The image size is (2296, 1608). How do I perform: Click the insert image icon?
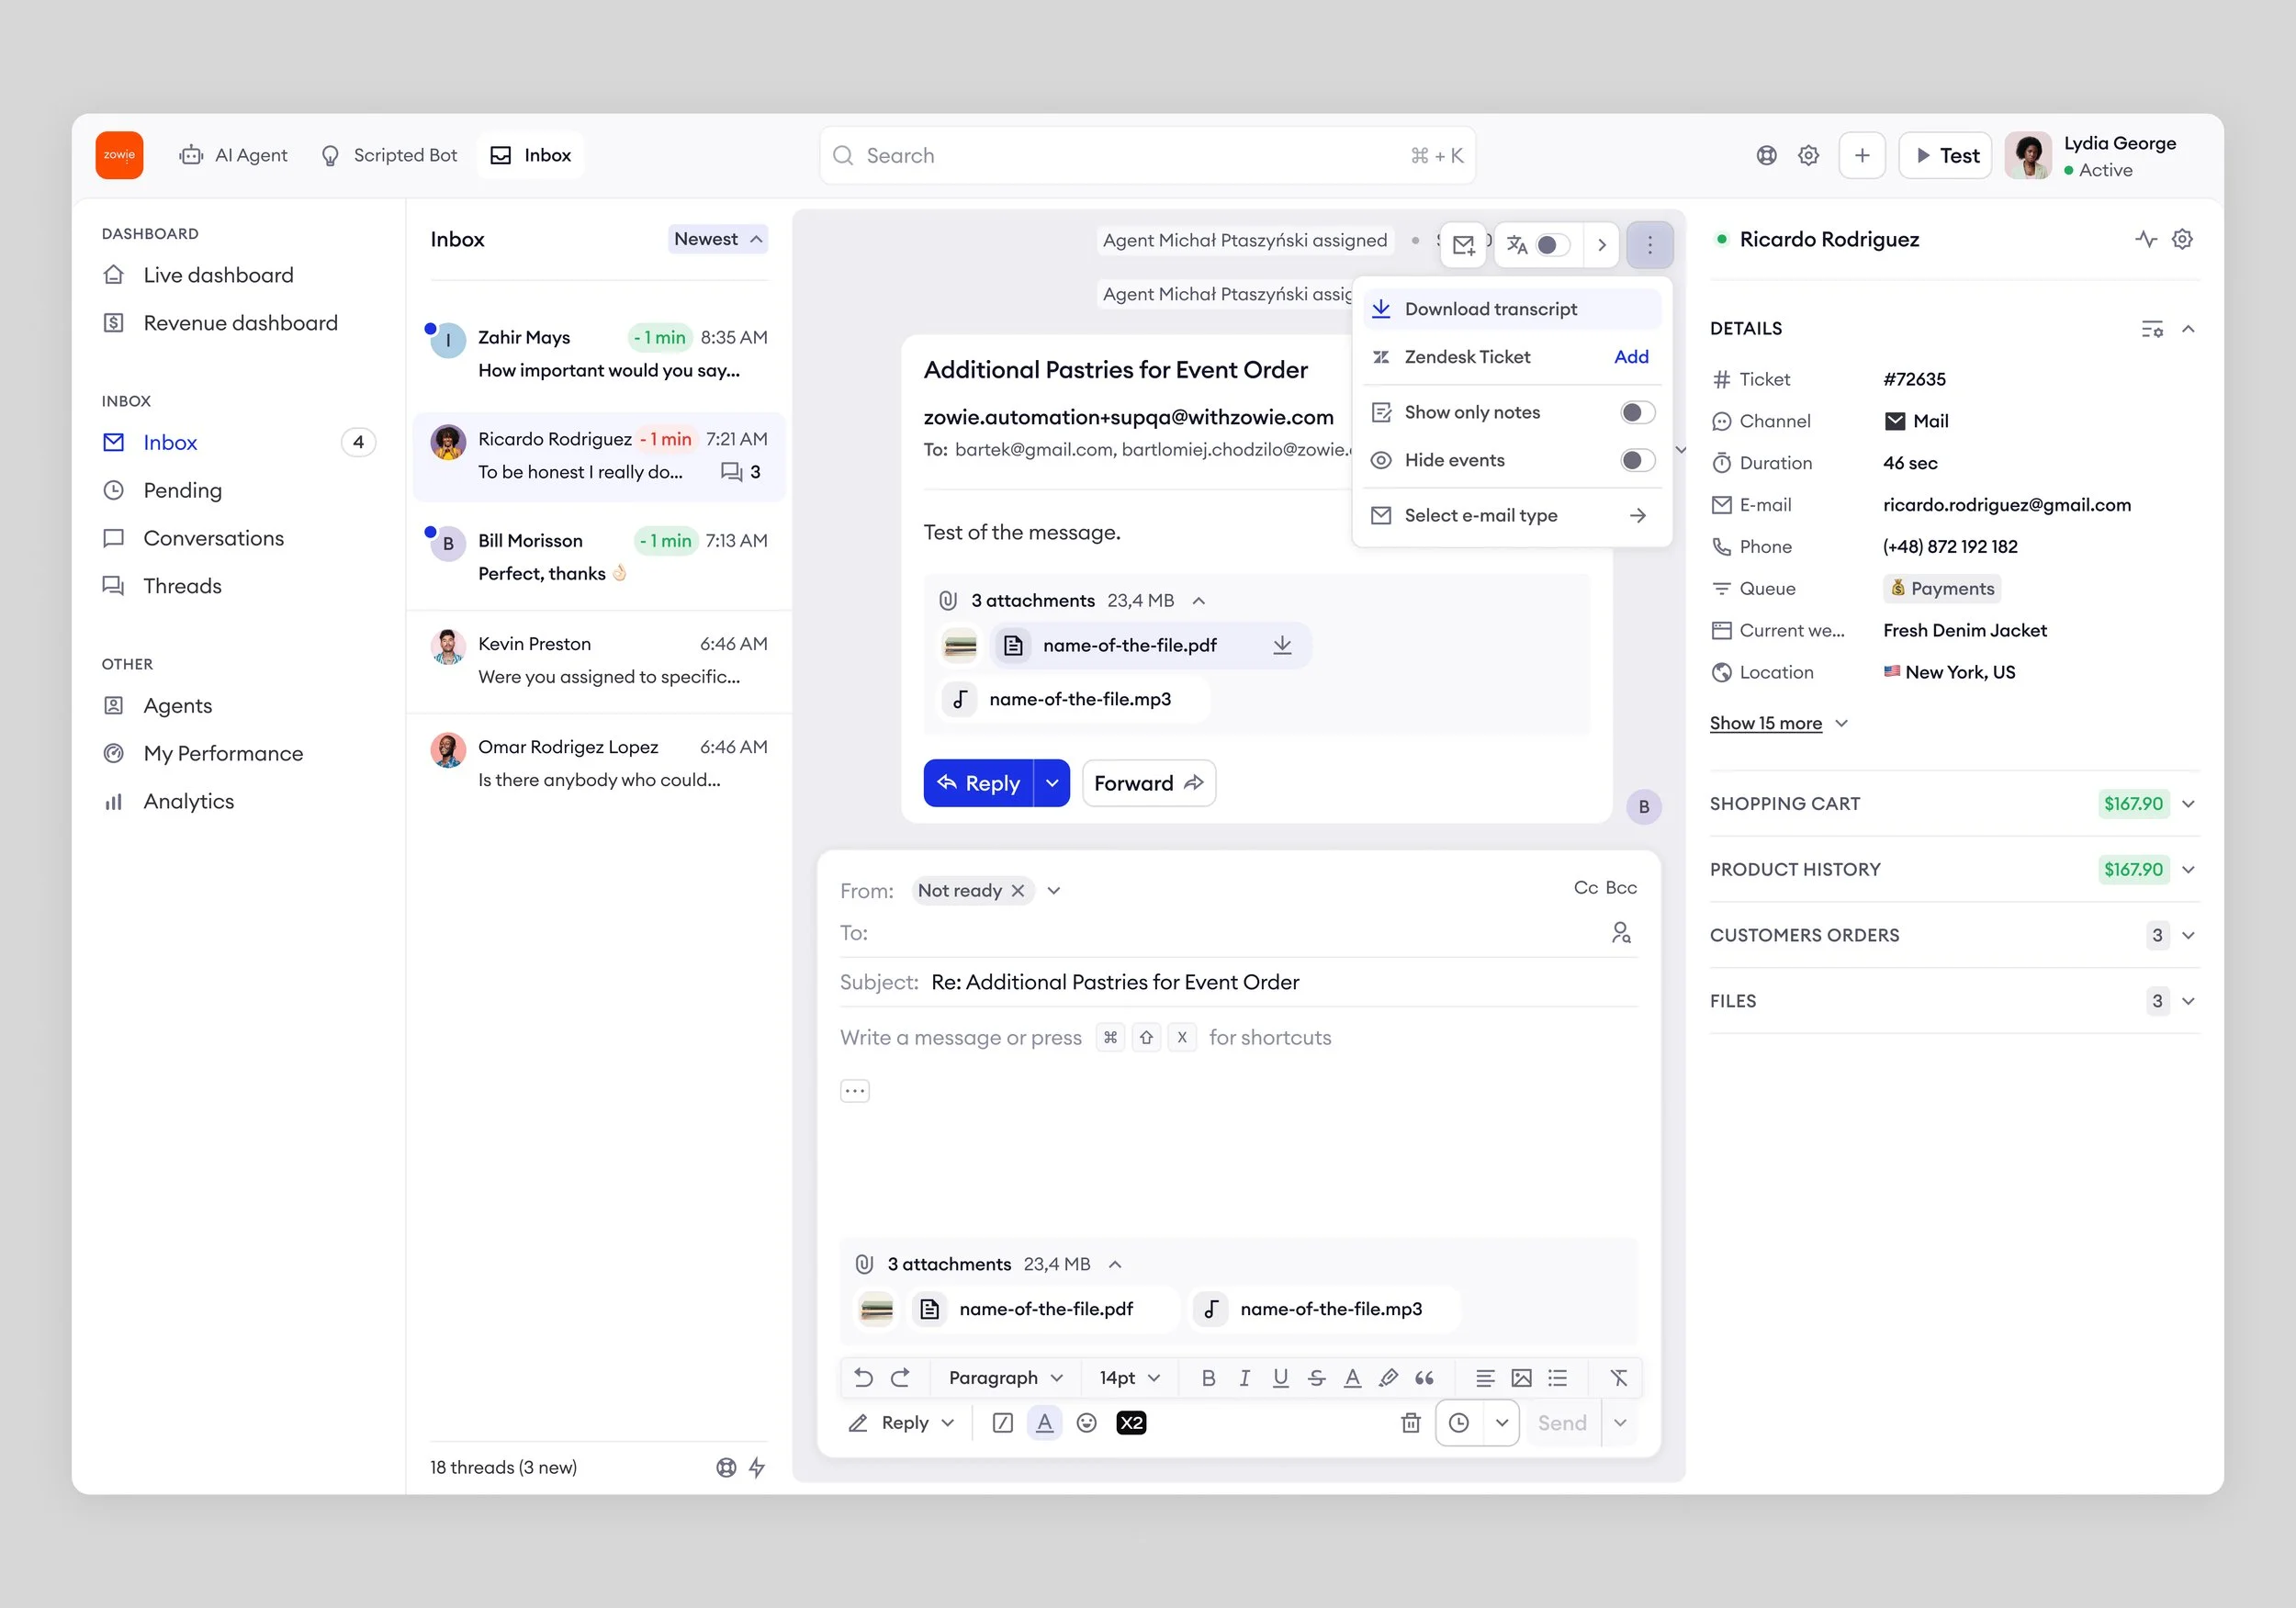click(x=1521, y=1378)
